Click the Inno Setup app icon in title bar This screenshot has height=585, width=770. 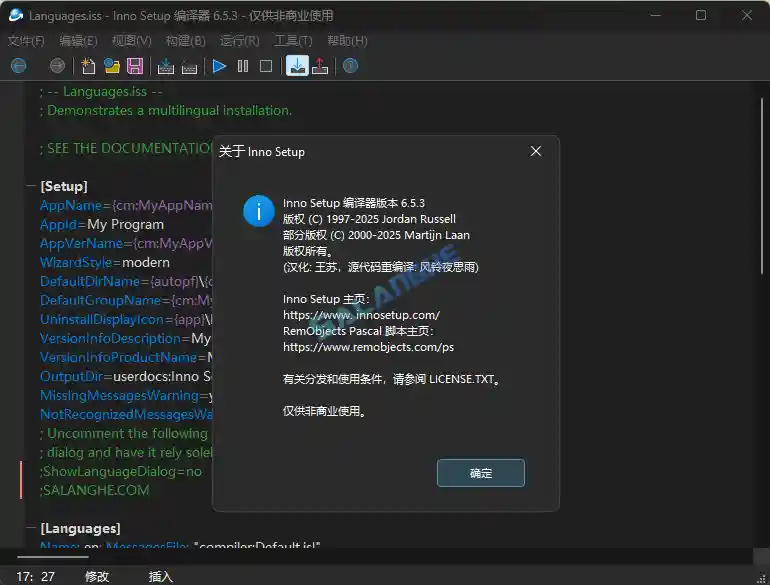[16, 15]
